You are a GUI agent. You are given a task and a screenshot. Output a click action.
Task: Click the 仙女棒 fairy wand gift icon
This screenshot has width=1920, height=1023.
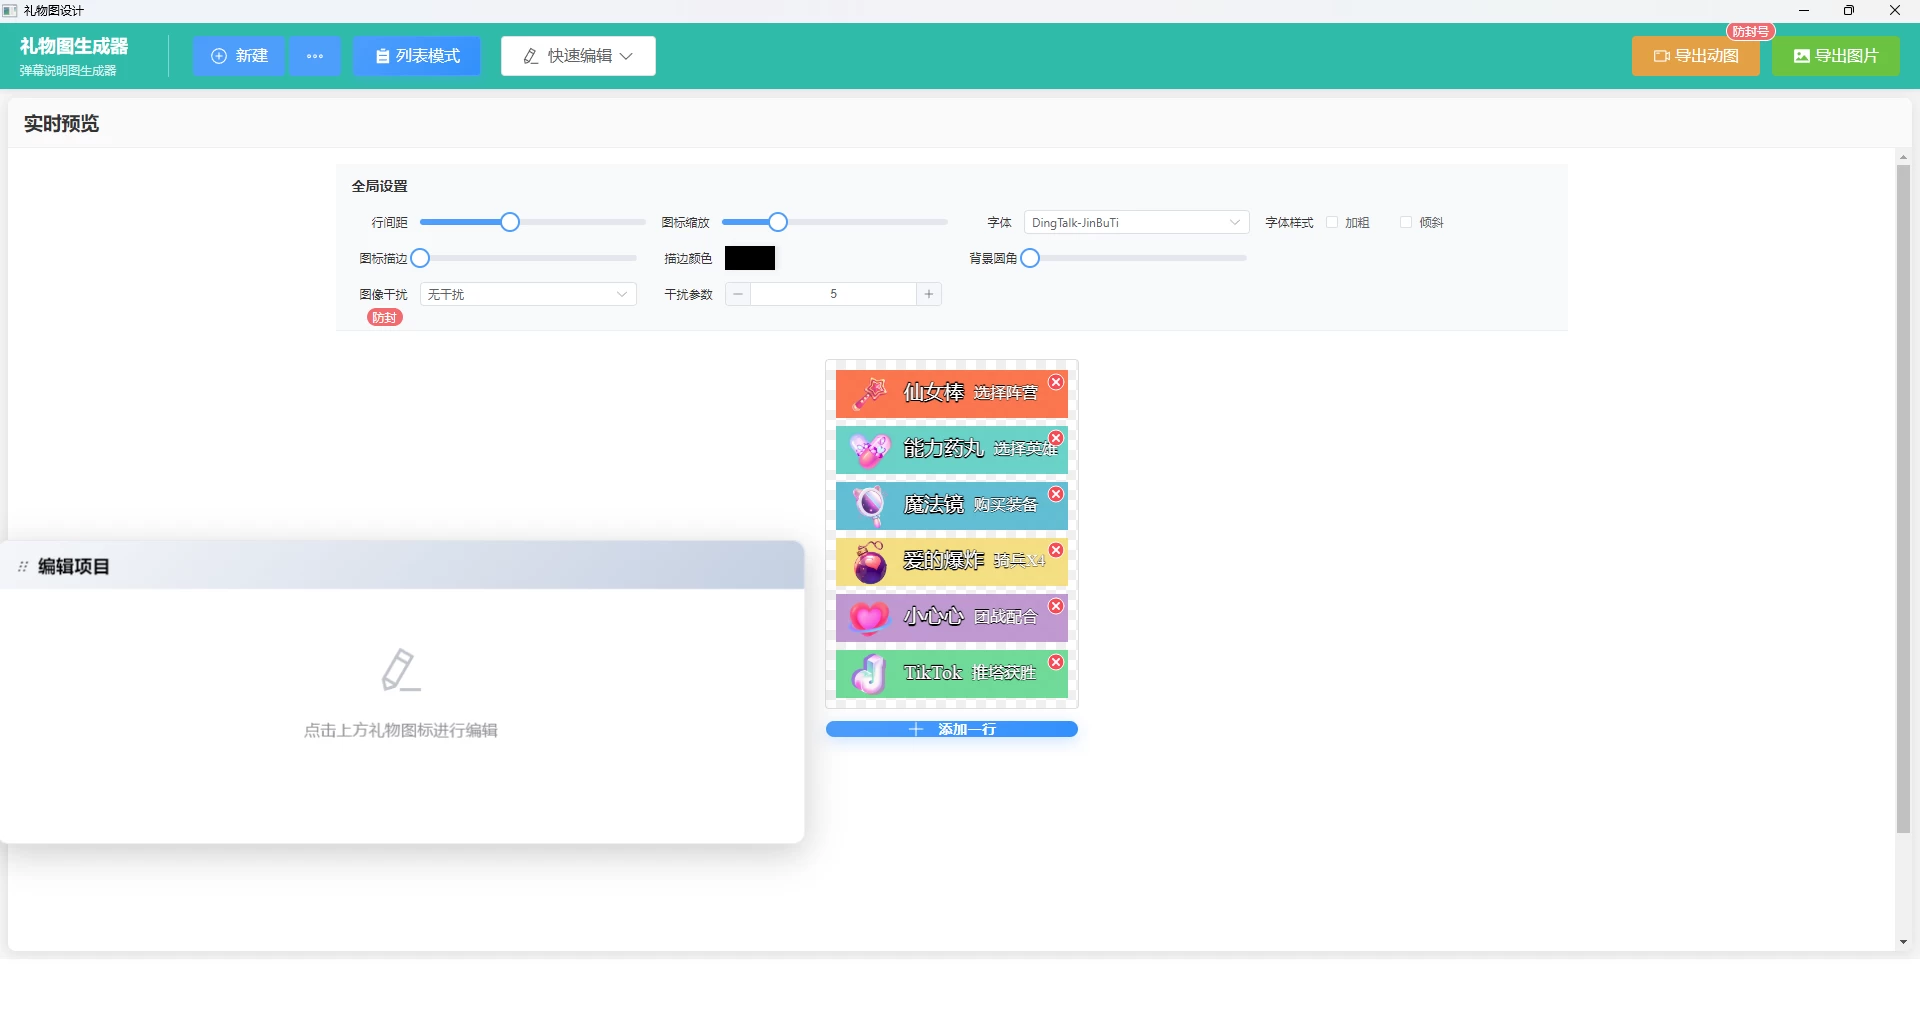tap(869, 394)
